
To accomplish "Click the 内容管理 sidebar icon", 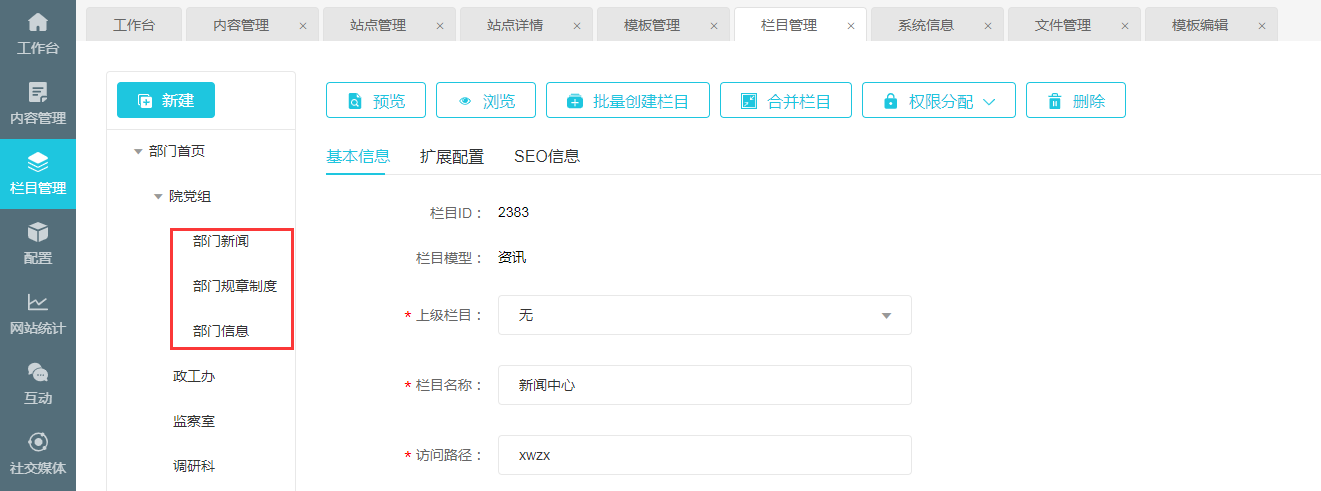I will tap(37, 93).
